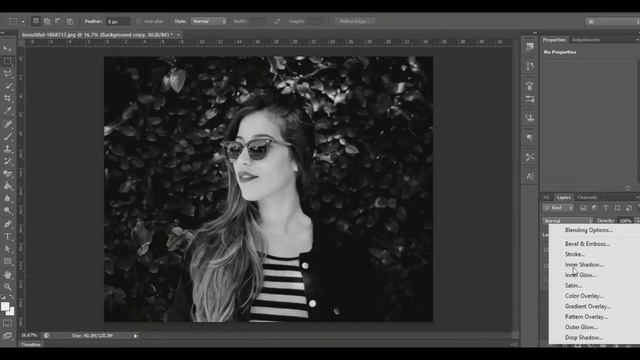Change the screen mode
This screenshot has width=640, height=360.
pyautogui.click(x=7, y=336)
